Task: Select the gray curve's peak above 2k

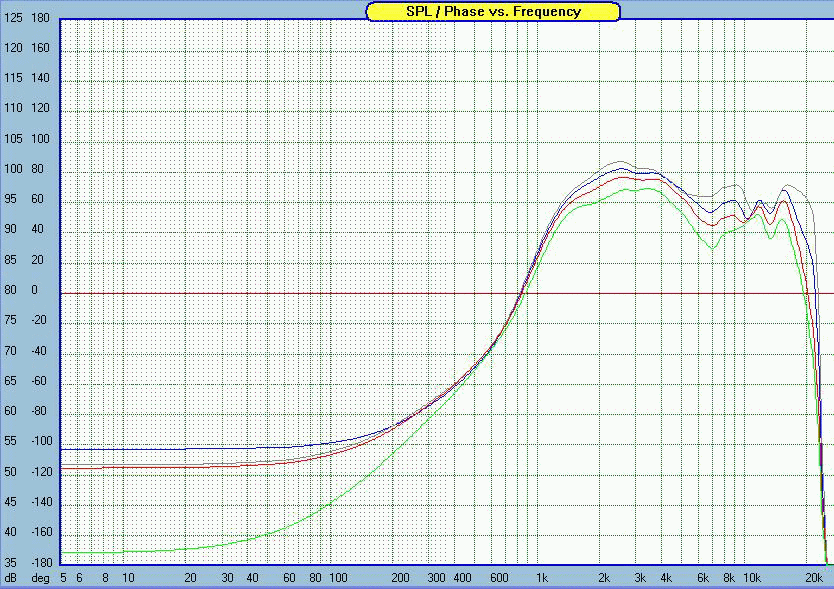Action: point(619,161)
